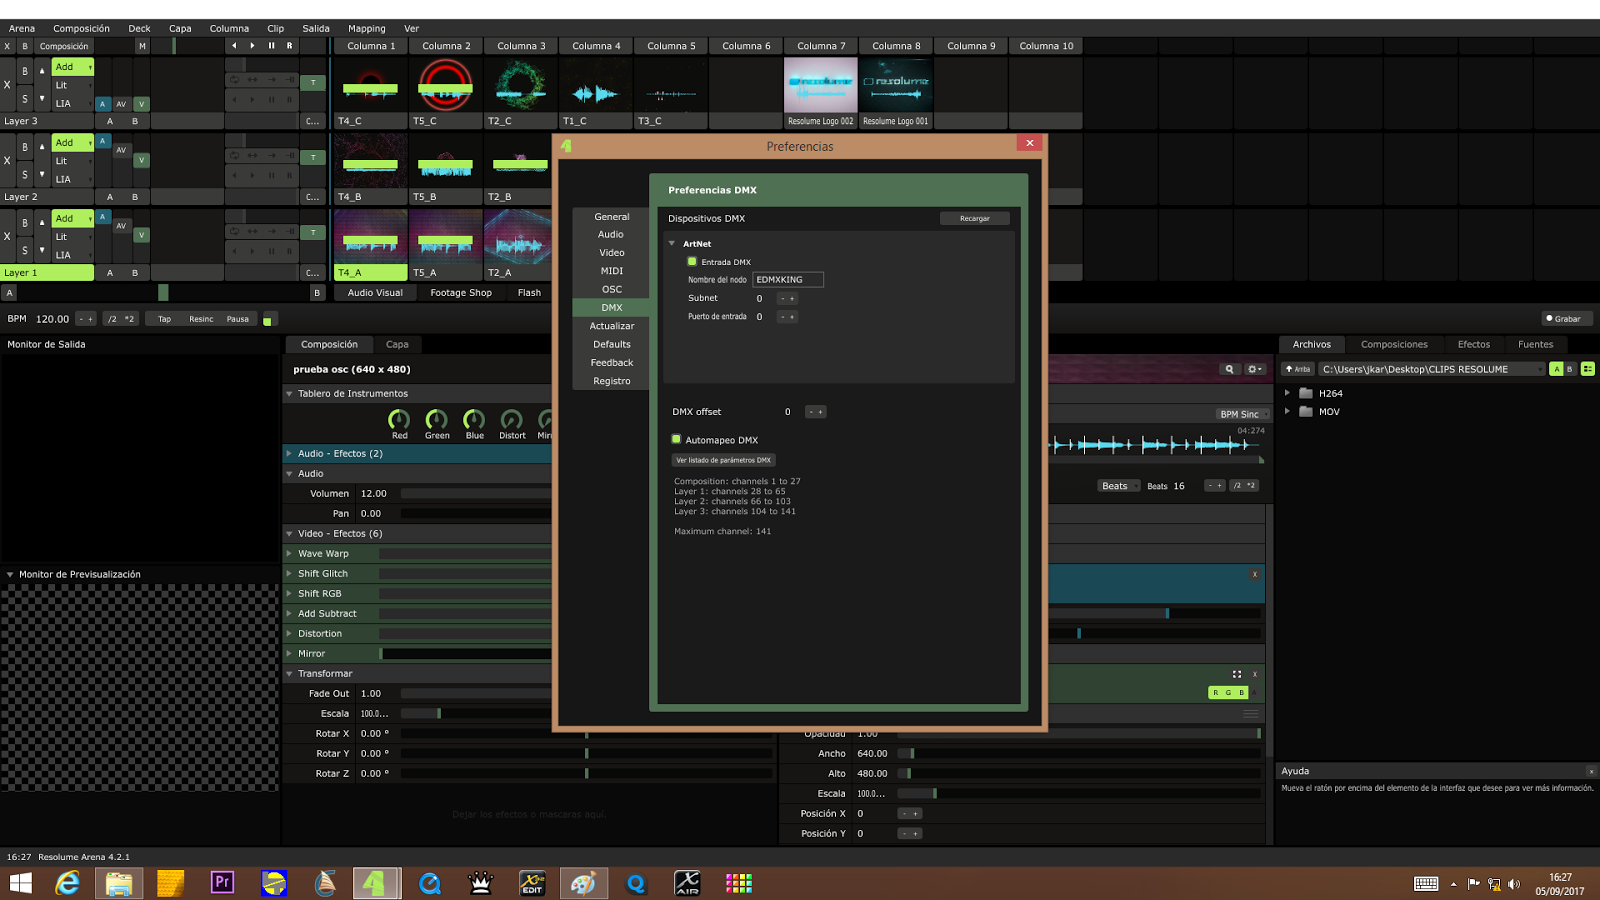This screenshot has width=1600, height=900.
Task: Select OSC in the preferences sidebar
Action: [x=611, y=289]
